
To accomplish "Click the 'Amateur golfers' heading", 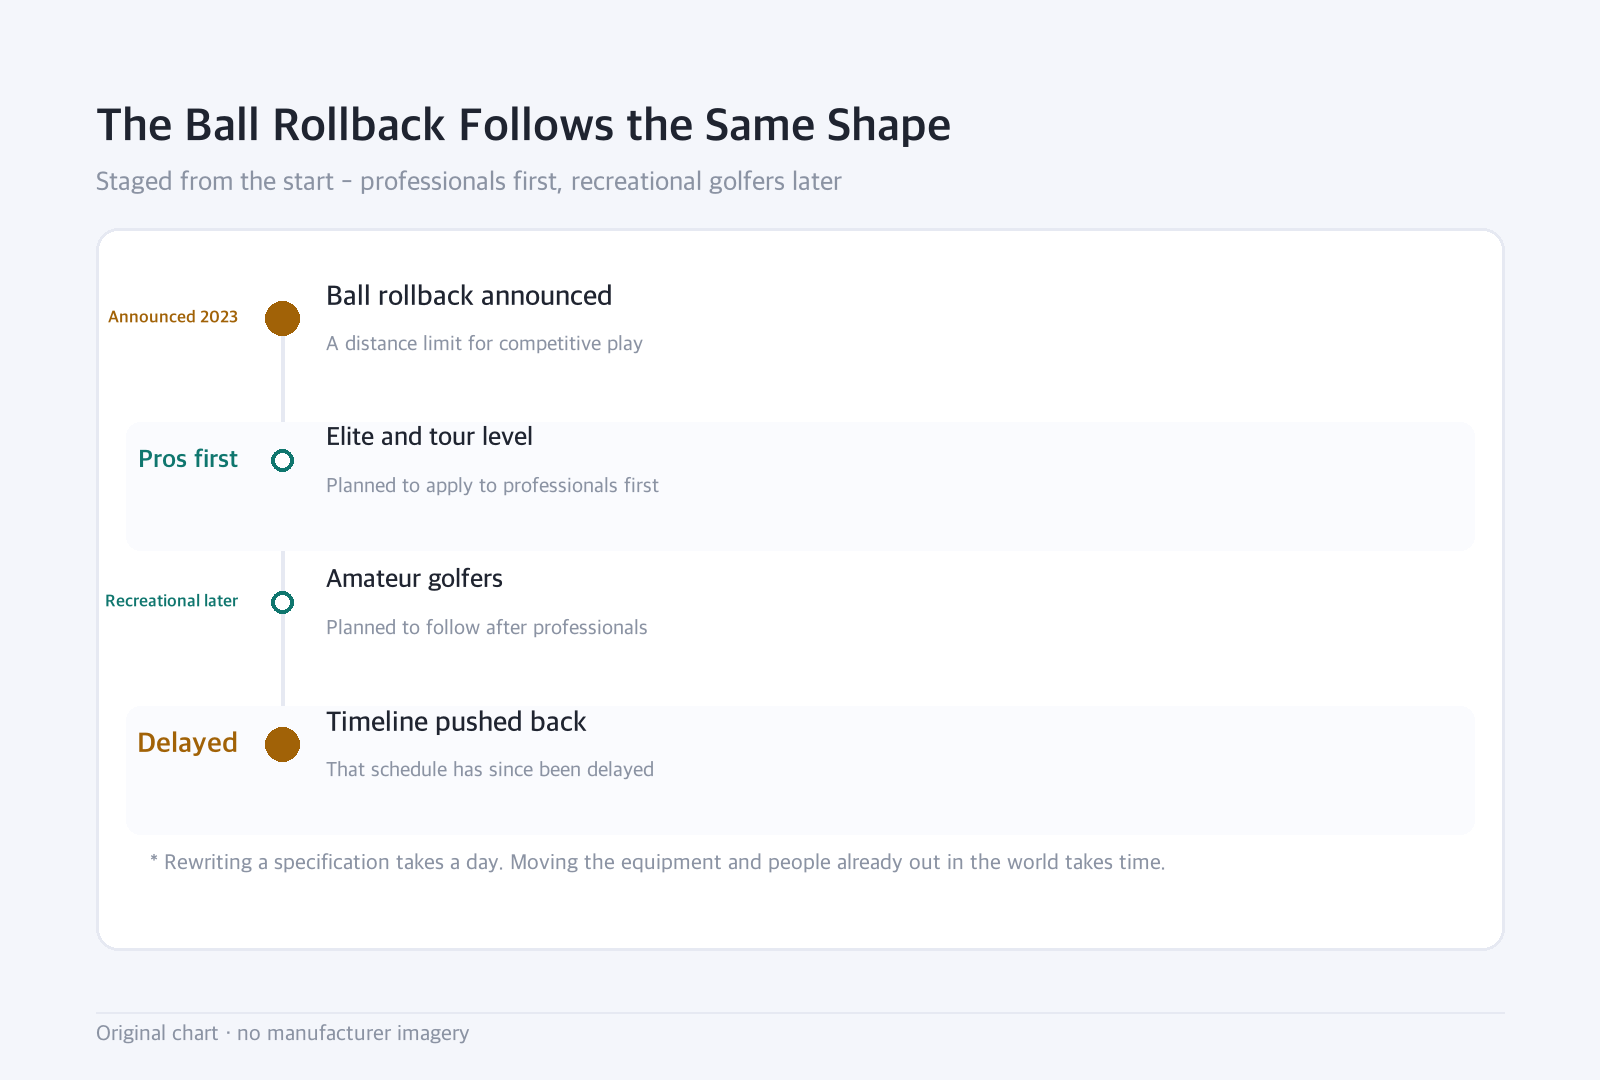I will point(414,579).
